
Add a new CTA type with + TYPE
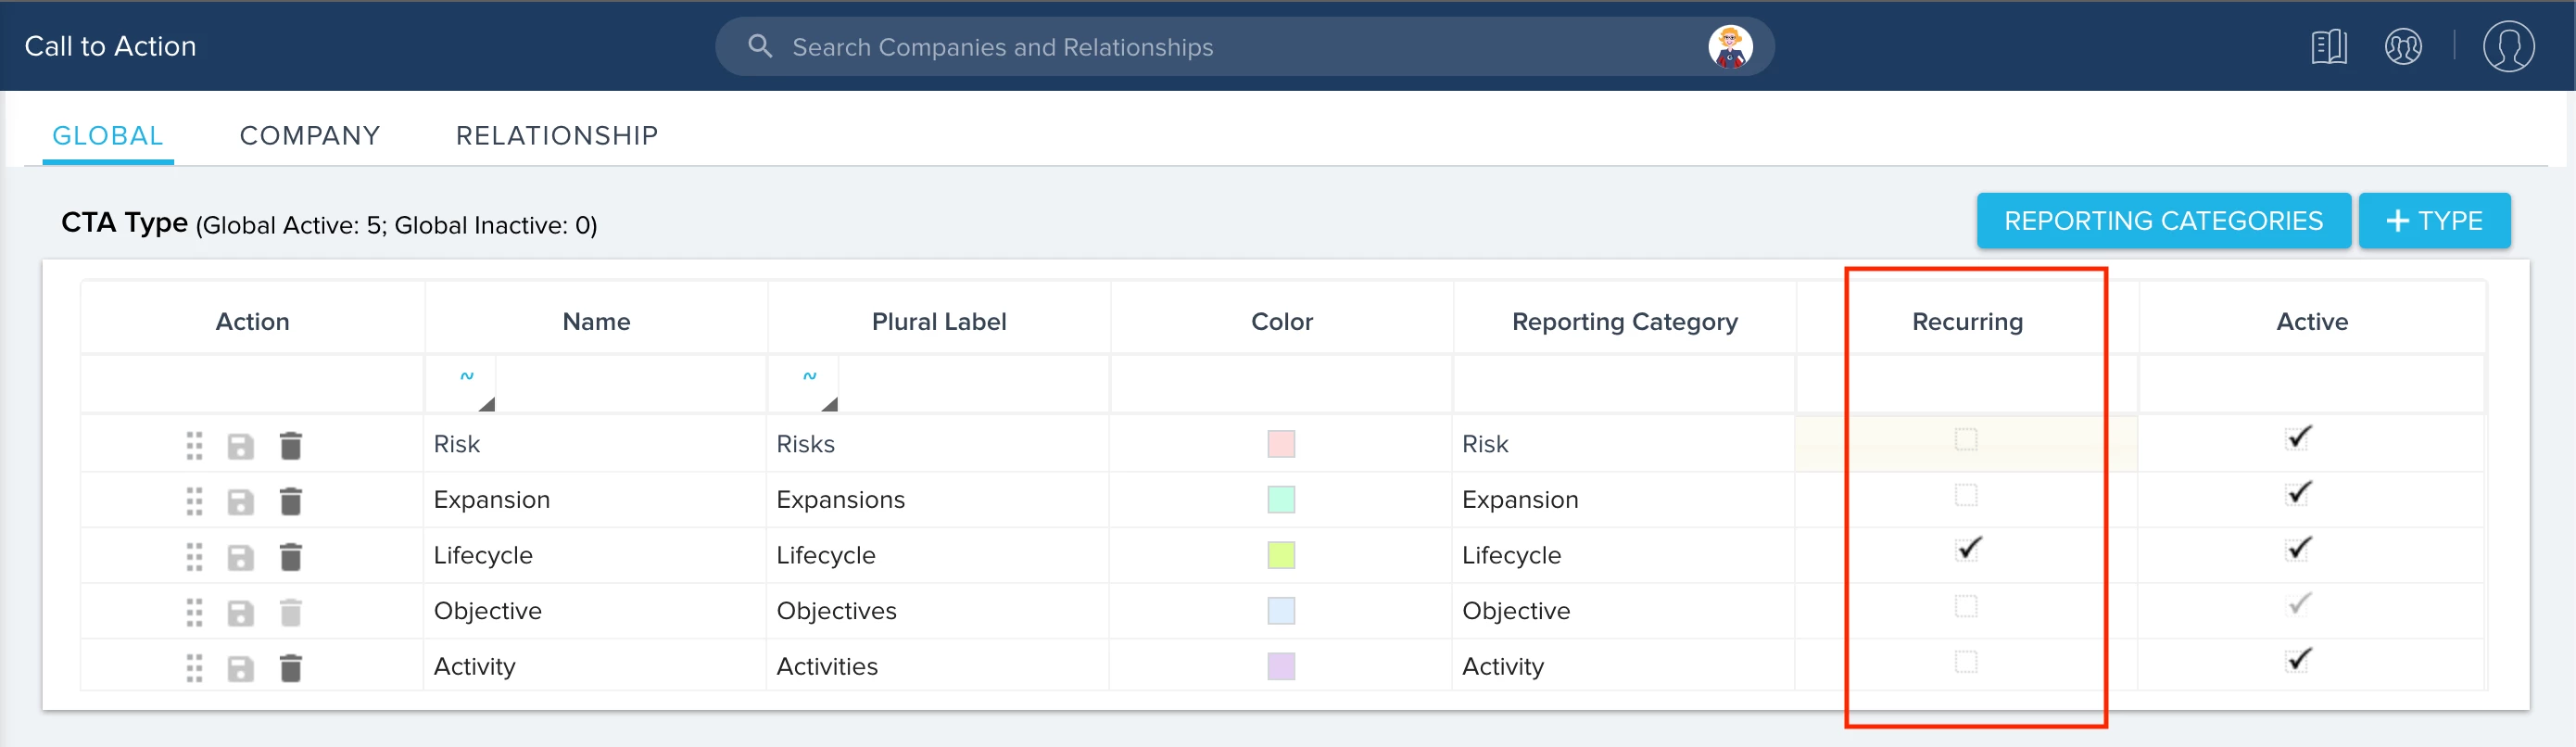[x=2434, y=221]
